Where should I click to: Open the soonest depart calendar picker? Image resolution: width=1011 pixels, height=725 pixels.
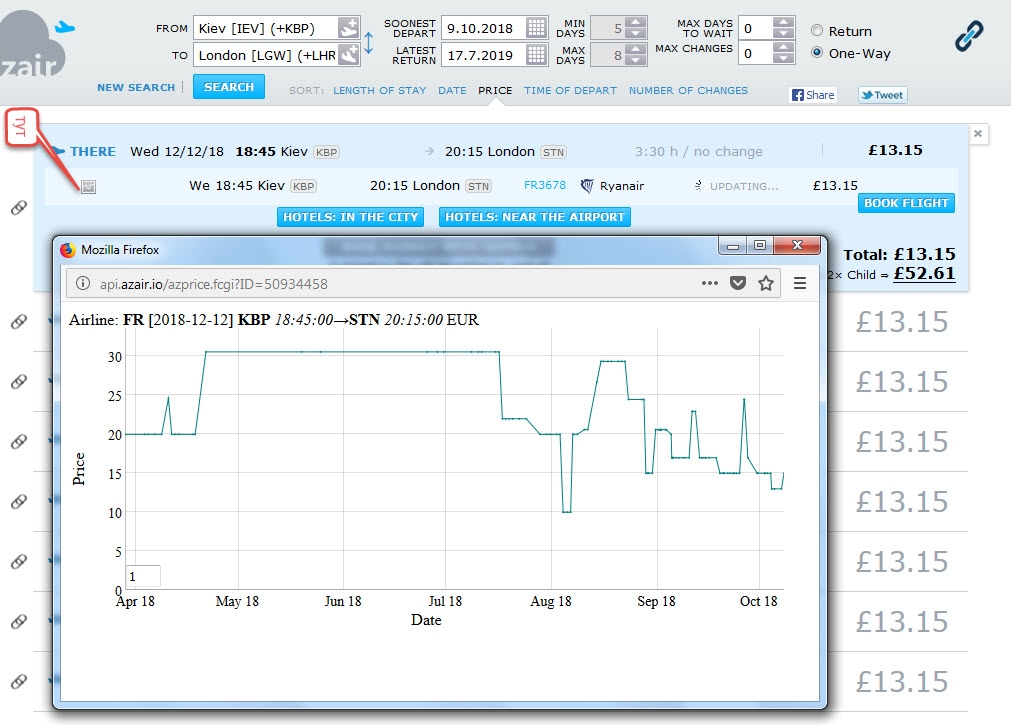tap(537, 28)
